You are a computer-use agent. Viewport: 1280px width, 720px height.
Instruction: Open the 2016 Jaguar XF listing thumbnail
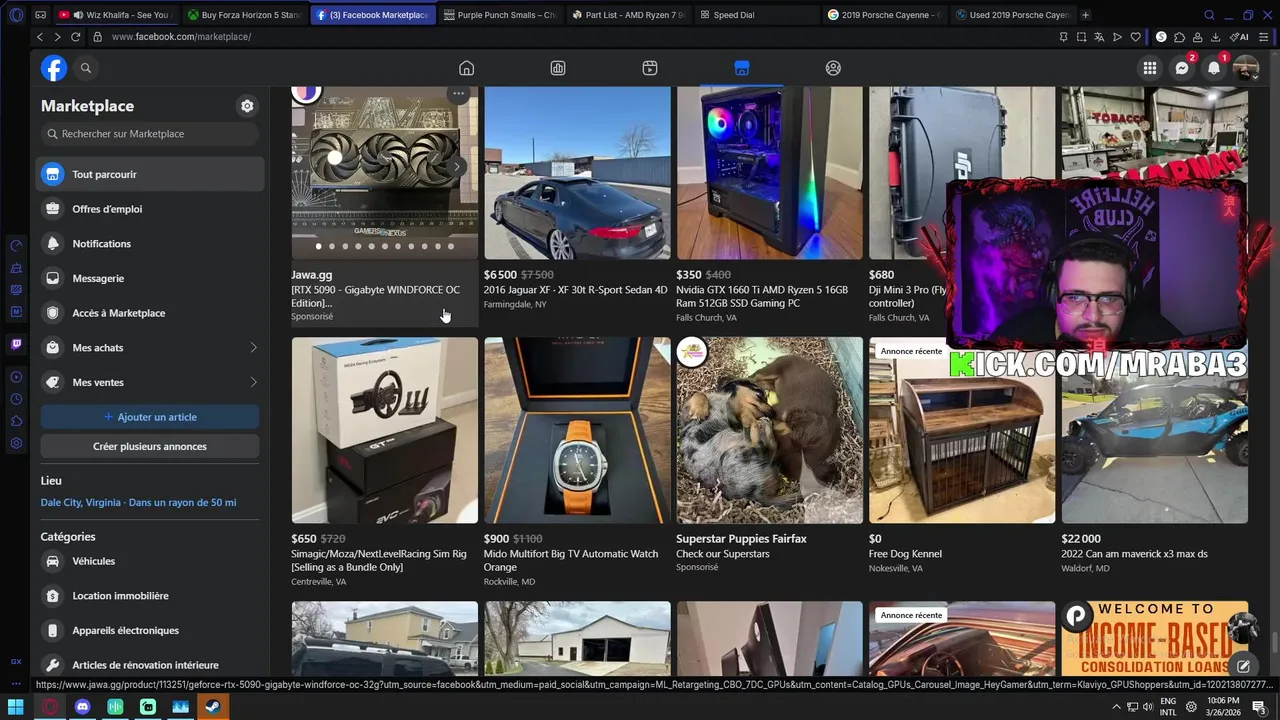577,173
